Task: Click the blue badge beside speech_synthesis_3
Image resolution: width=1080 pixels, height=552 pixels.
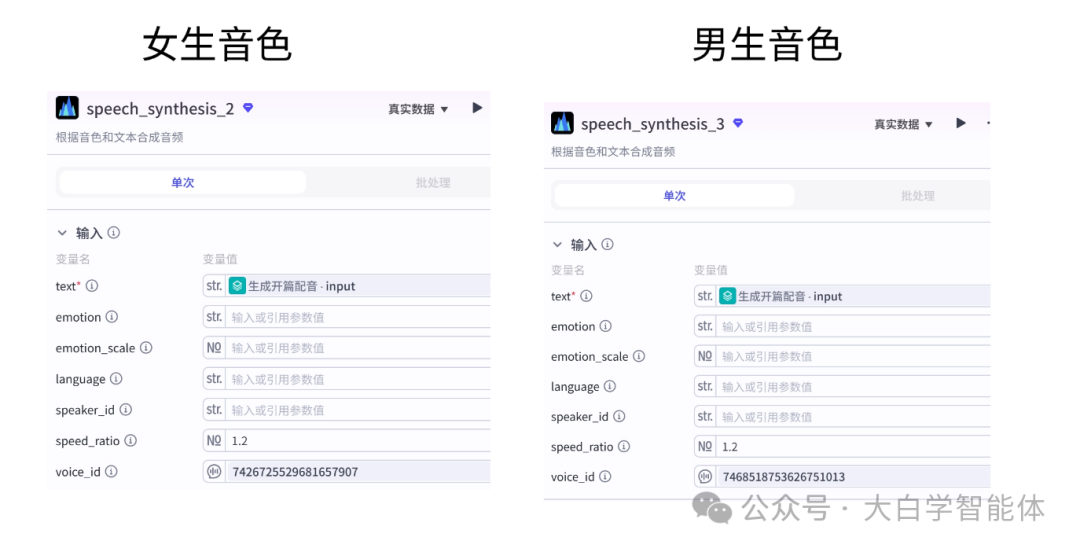Action: coord(738,123)
